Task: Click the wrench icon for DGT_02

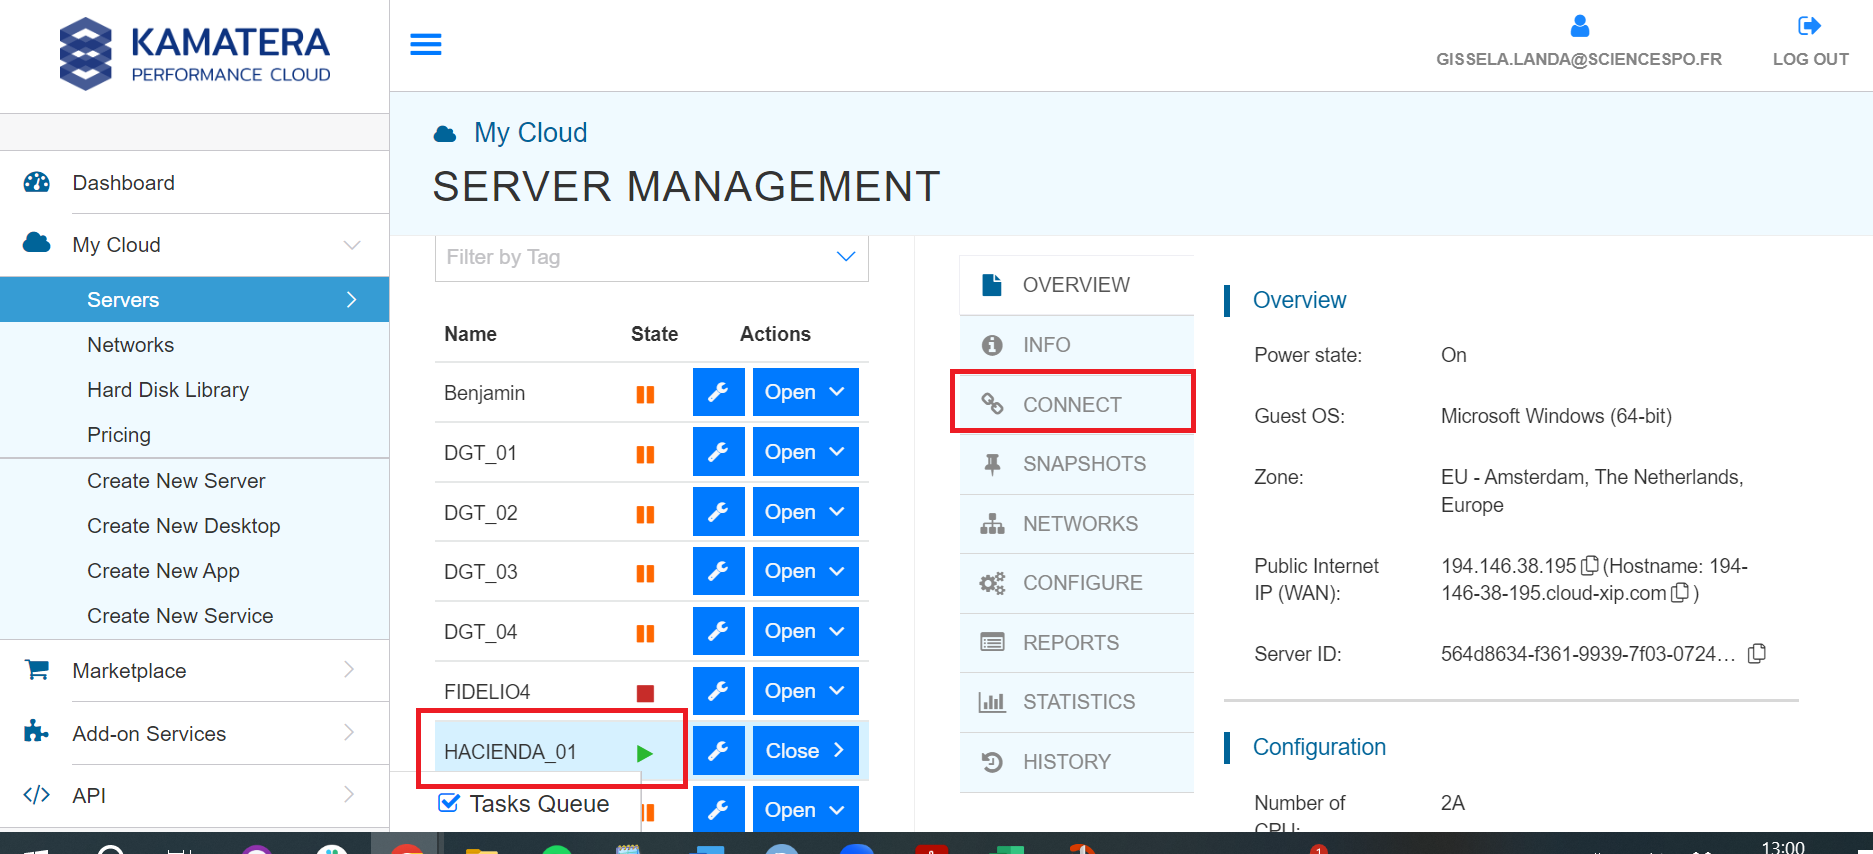Action: (718, 512)
